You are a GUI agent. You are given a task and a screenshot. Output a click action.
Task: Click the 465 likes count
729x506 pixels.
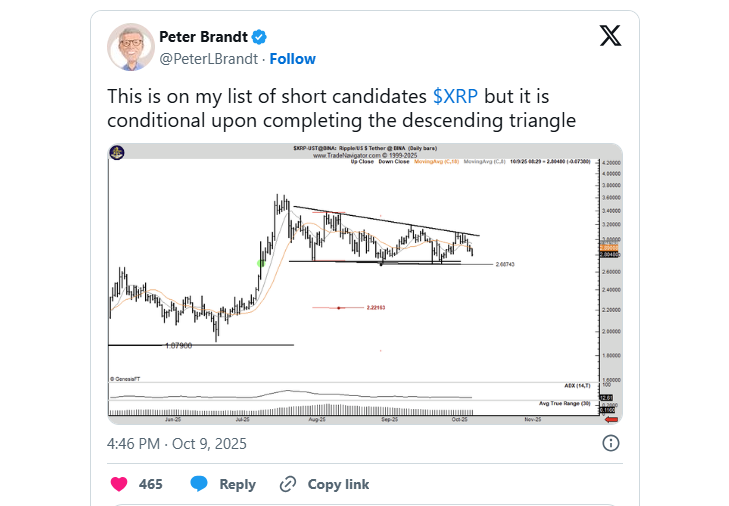point(151,484)
